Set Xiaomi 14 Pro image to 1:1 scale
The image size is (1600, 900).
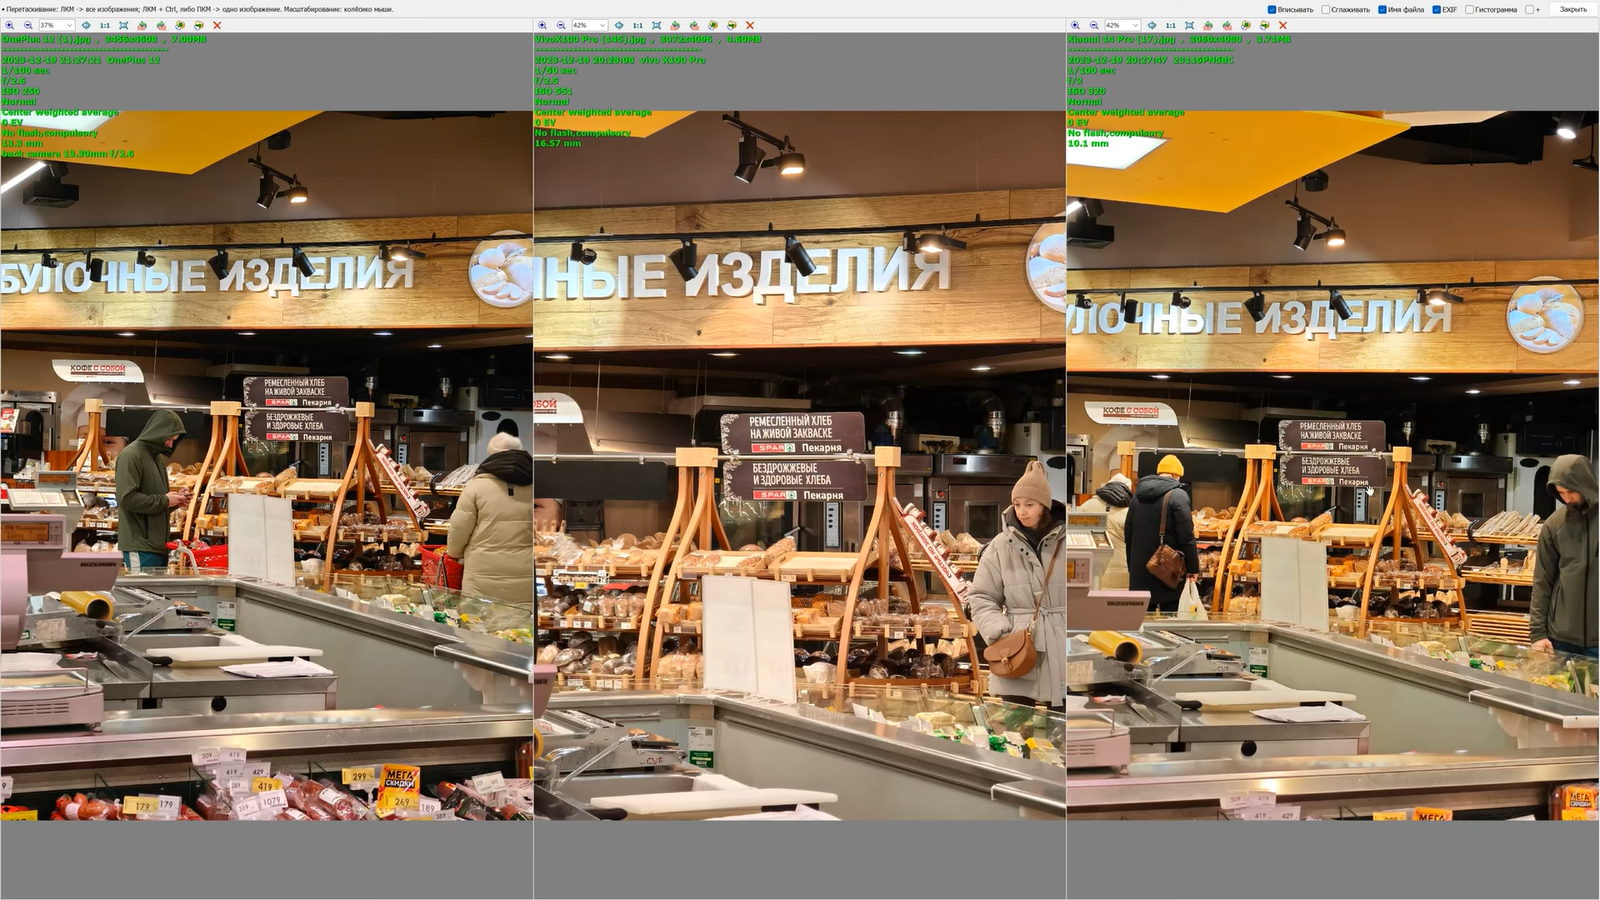[x=1170, y=25]
